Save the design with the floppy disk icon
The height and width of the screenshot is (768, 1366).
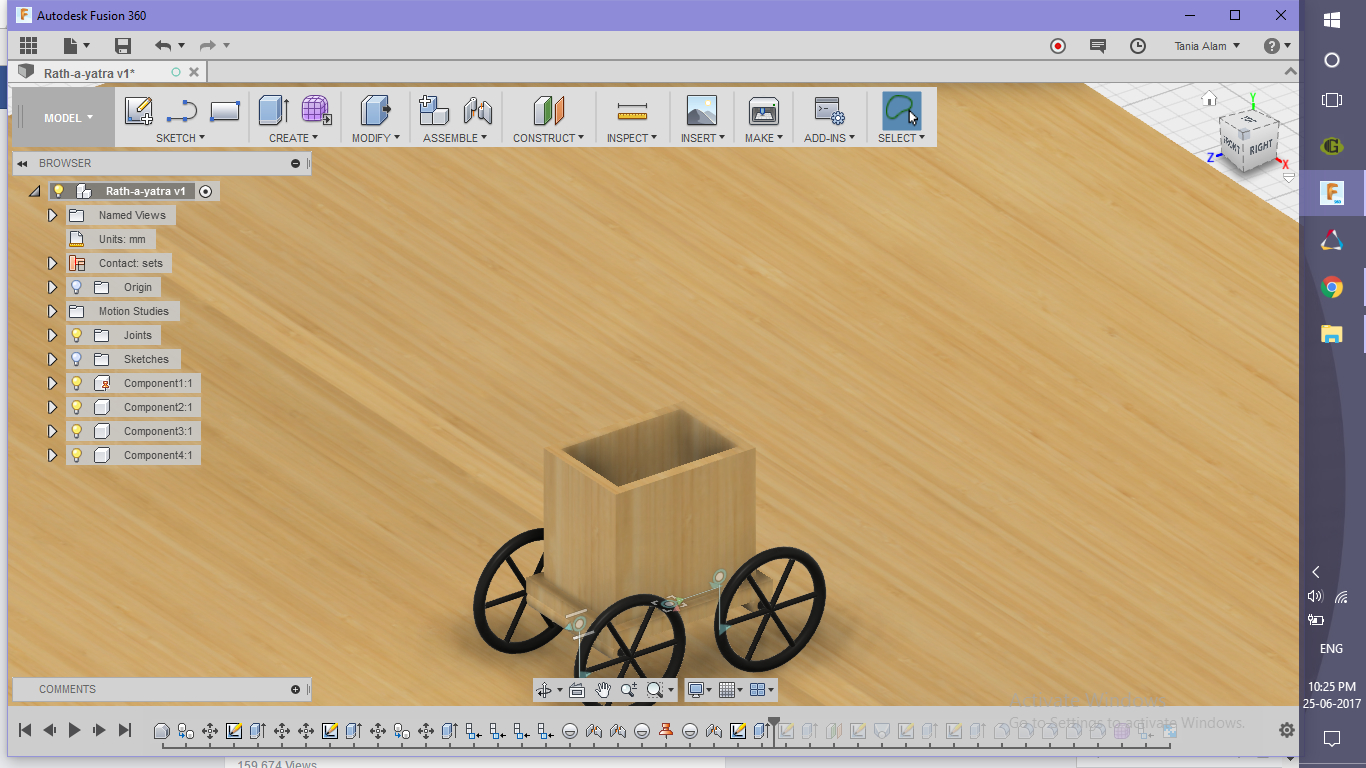[x=123, y=46]
